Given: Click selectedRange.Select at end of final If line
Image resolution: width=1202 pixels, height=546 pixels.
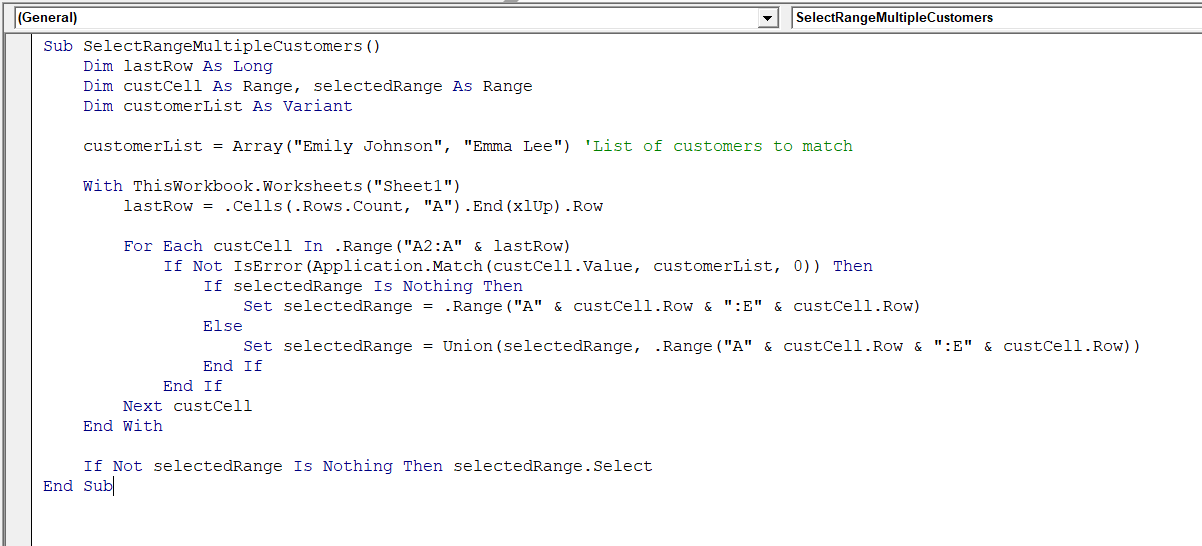Looking at the screenshot, I should (x=553, y=466).
